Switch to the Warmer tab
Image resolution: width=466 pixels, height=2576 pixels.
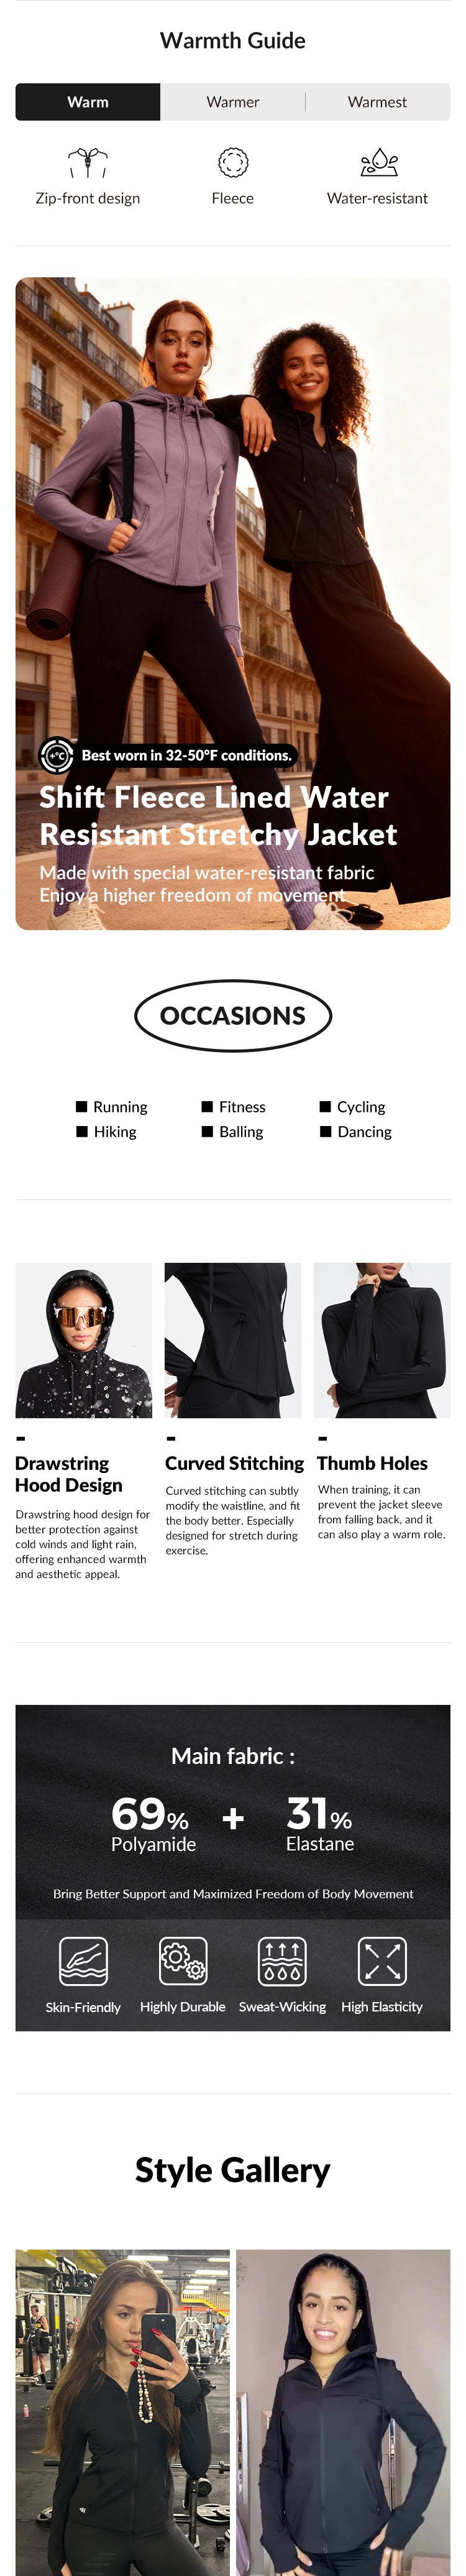pos(232,102)
